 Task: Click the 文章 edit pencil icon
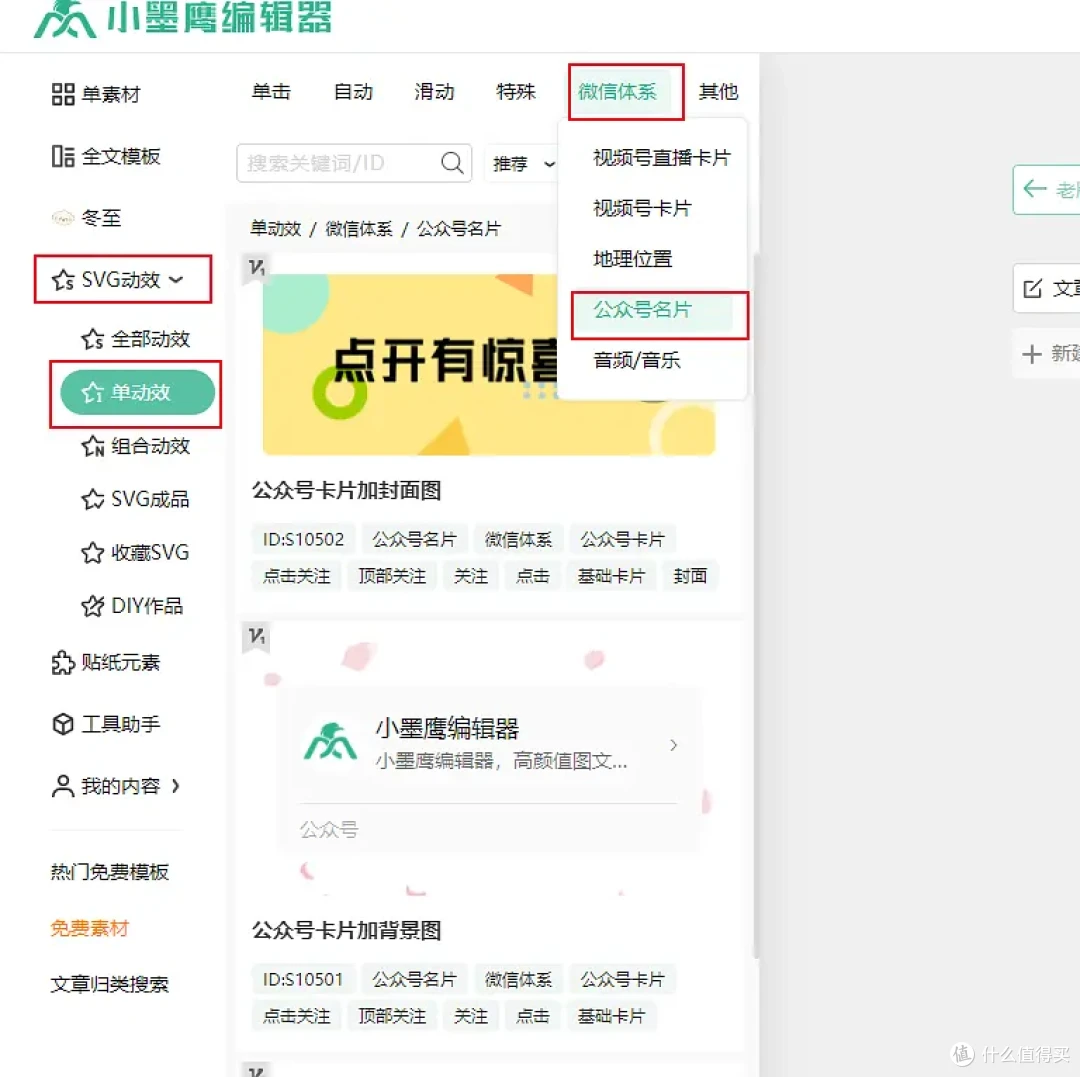1032,289
